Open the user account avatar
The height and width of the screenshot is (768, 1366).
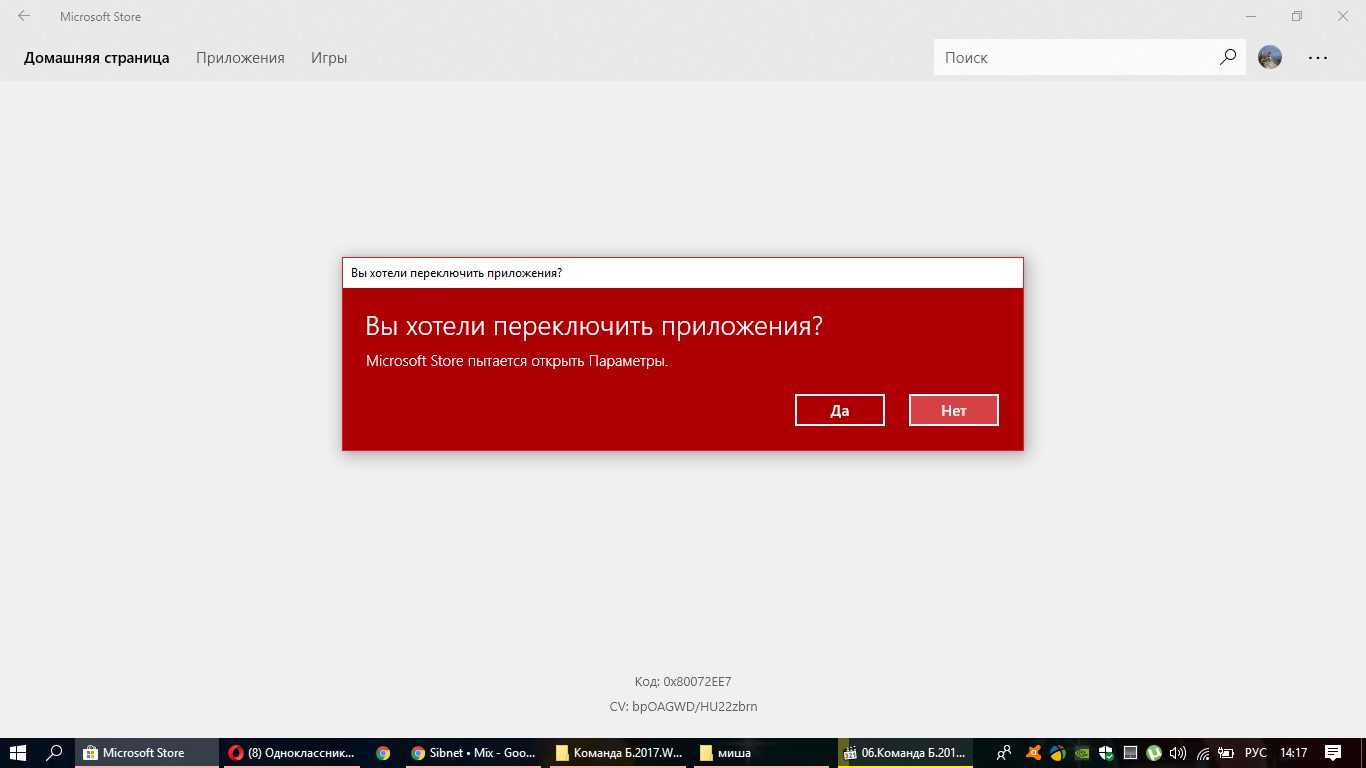pyautogui.click(x=1270, y=58)
